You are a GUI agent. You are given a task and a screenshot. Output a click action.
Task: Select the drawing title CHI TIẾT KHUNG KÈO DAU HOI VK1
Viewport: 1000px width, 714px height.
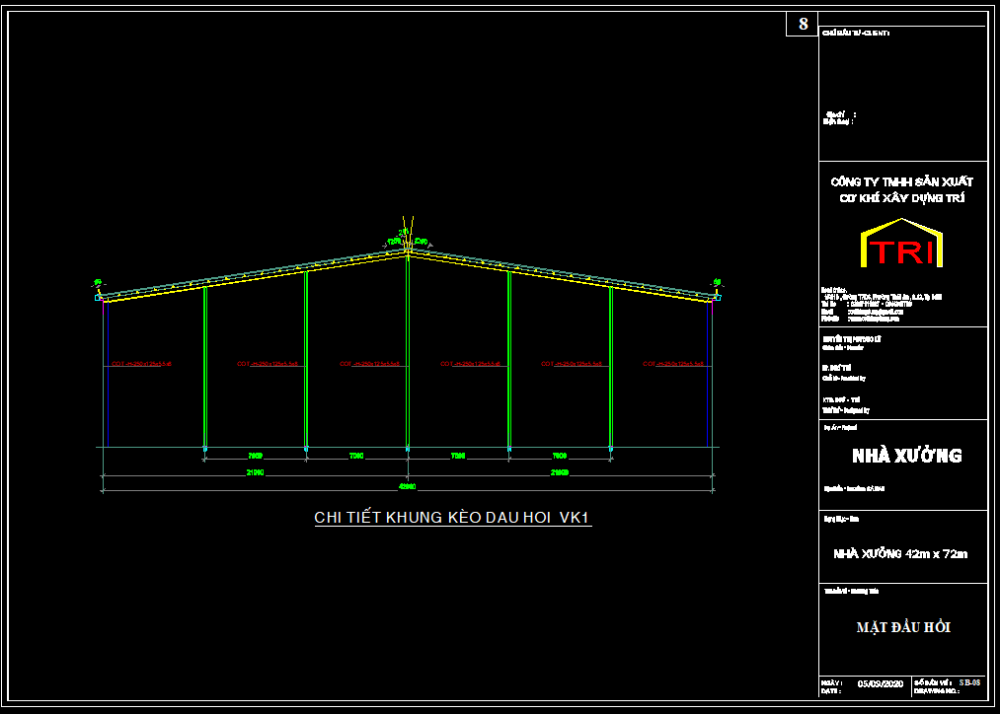click(x=453, y=518)
